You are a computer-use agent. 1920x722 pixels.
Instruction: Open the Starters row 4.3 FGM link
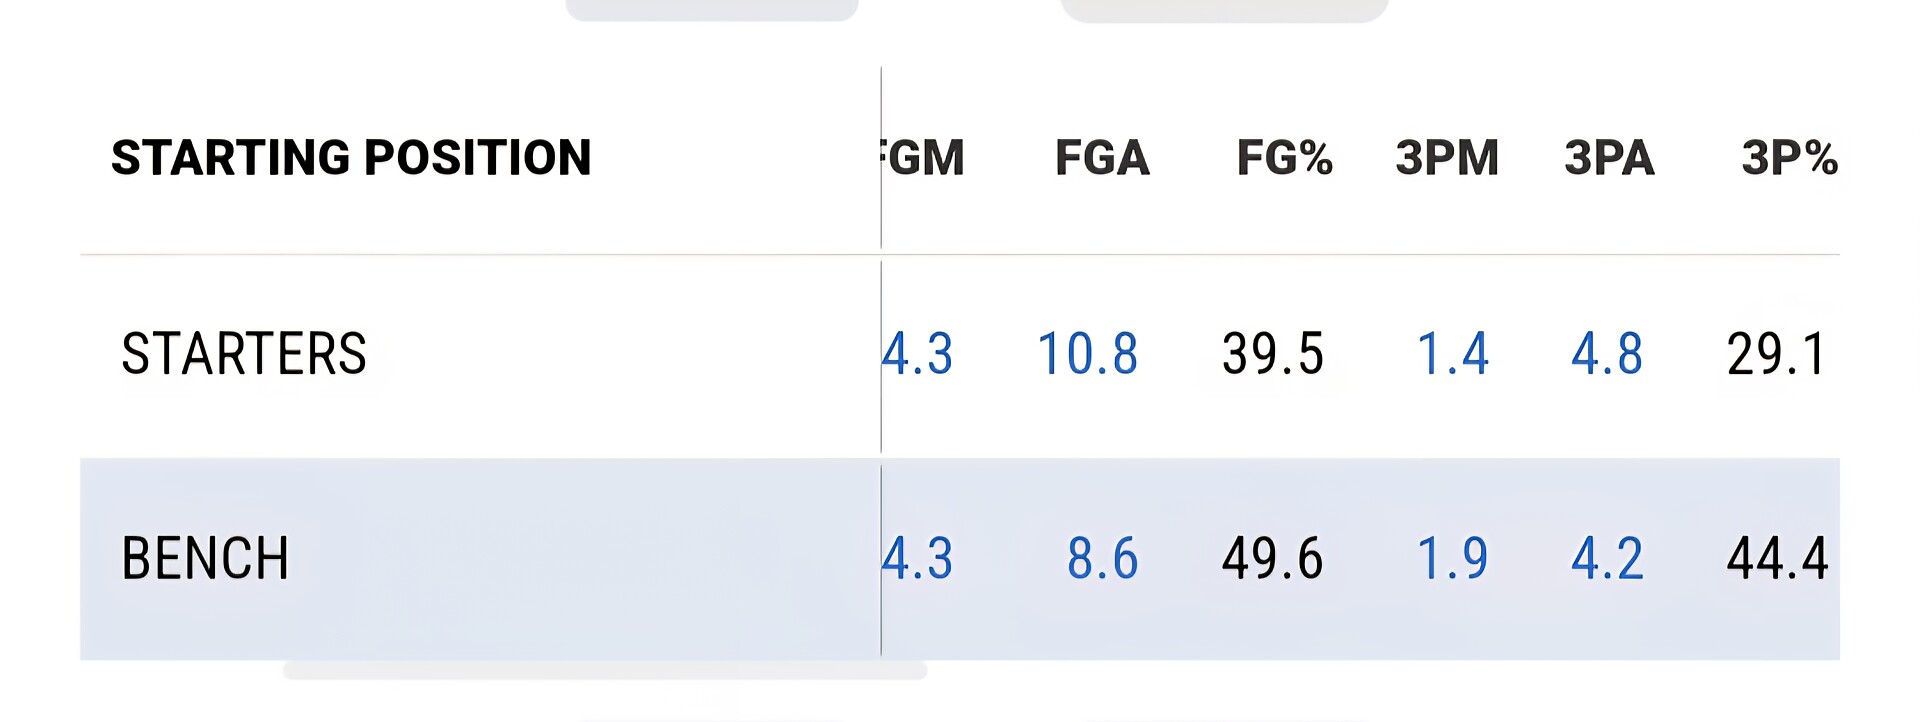(919, 354)
